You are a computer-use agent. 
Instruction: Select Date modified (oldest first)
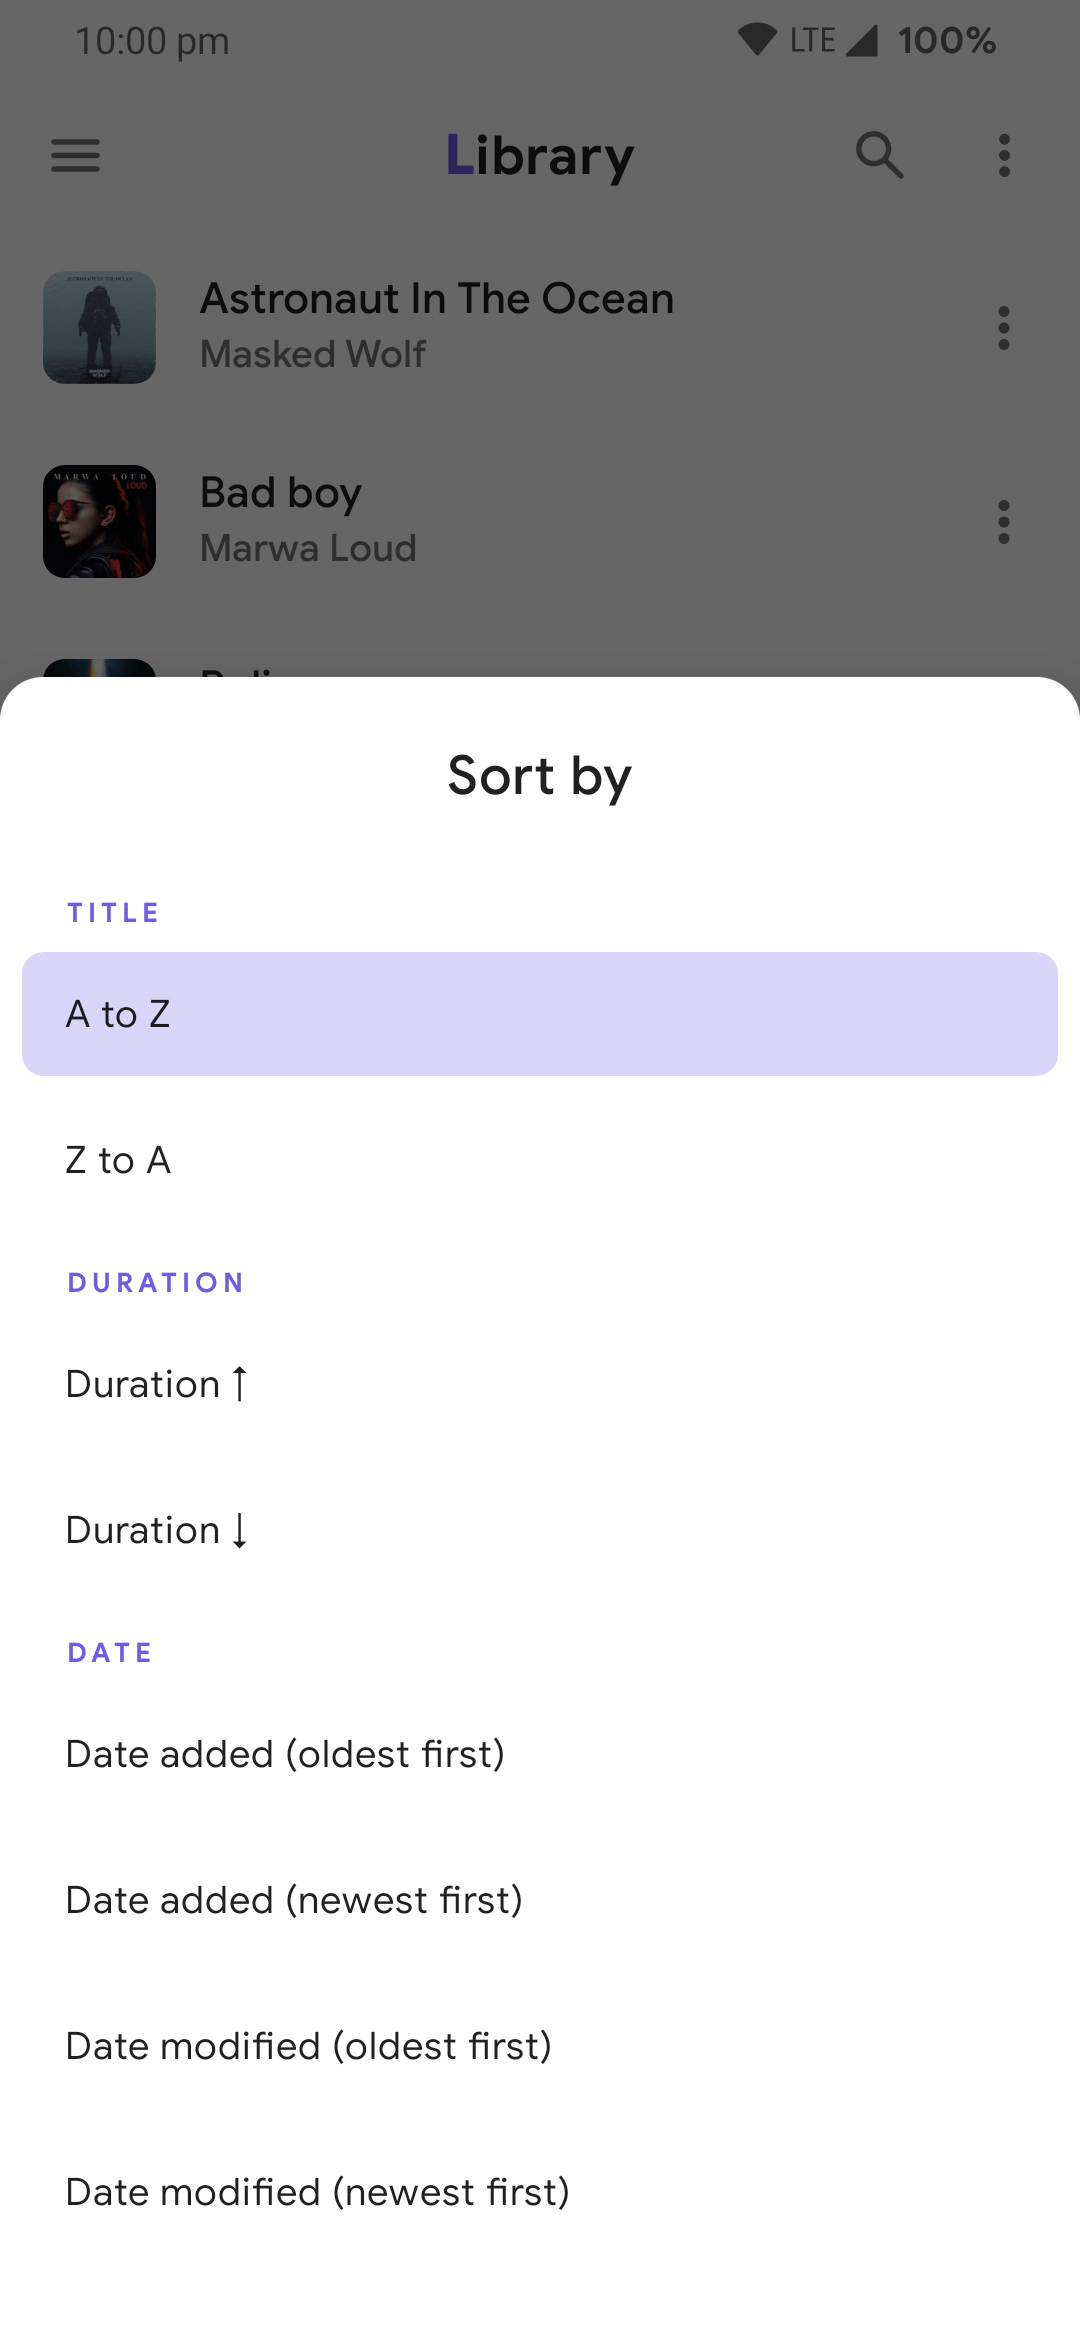tap(540, 2046)
